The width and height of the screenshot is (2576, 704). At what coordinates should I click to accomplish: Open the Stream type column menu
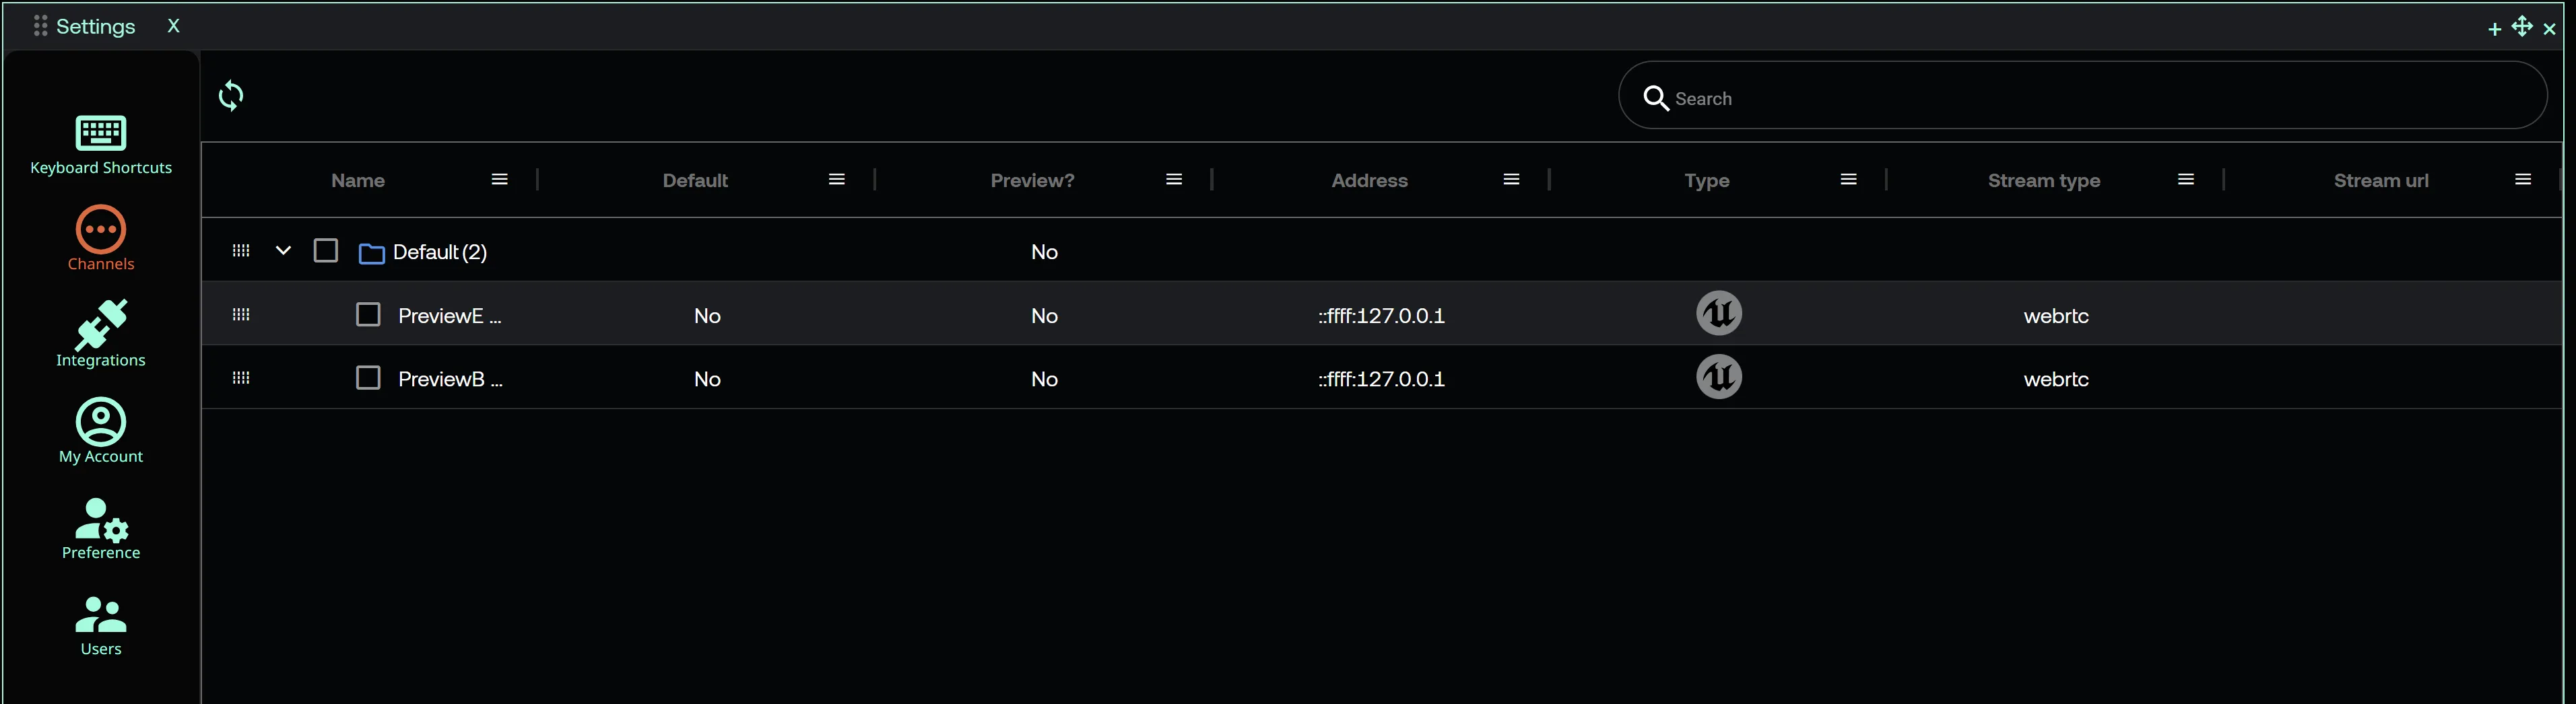[x=2185, y=180]
